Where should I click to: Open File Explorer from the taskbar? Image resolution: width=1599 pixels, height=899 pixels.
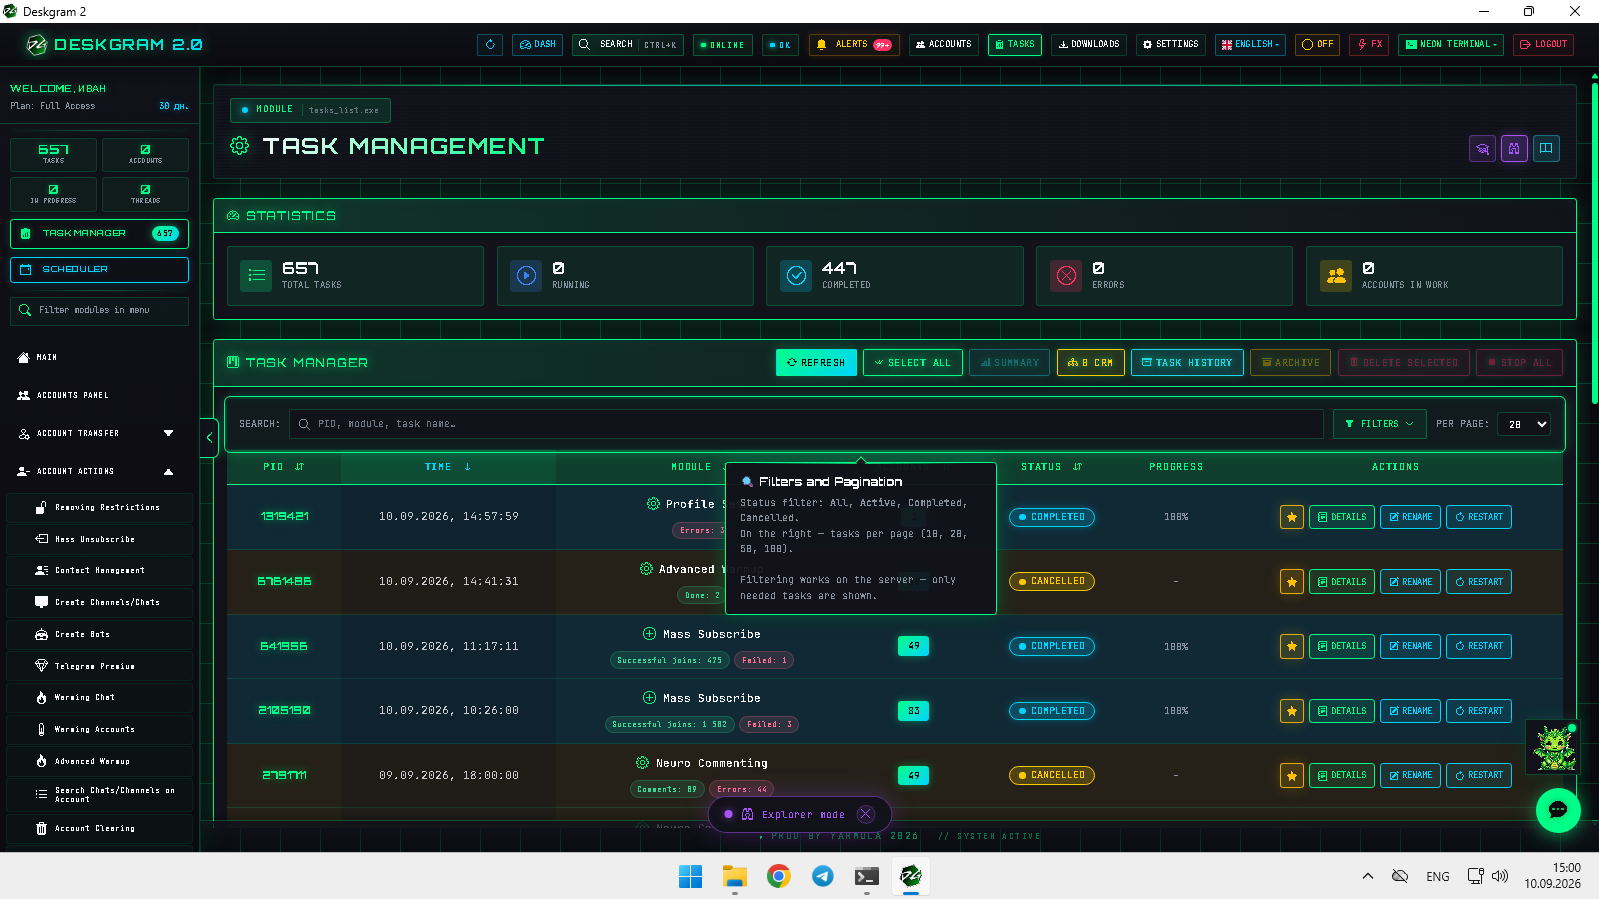(735, 876)
